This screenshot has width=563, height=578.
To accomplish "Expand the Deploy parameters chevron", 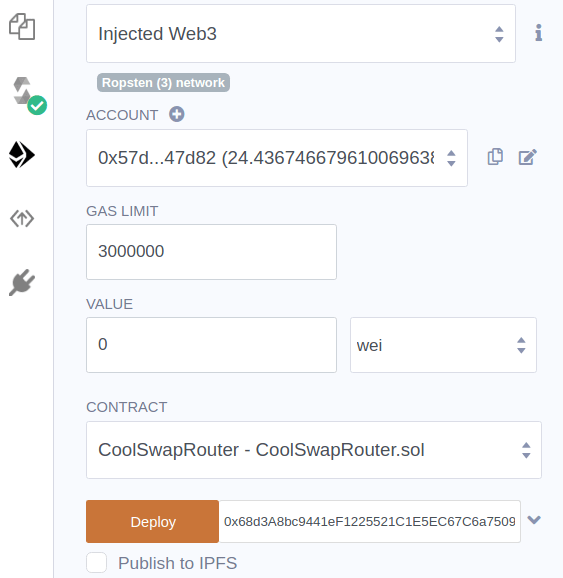I will [534, 520].
